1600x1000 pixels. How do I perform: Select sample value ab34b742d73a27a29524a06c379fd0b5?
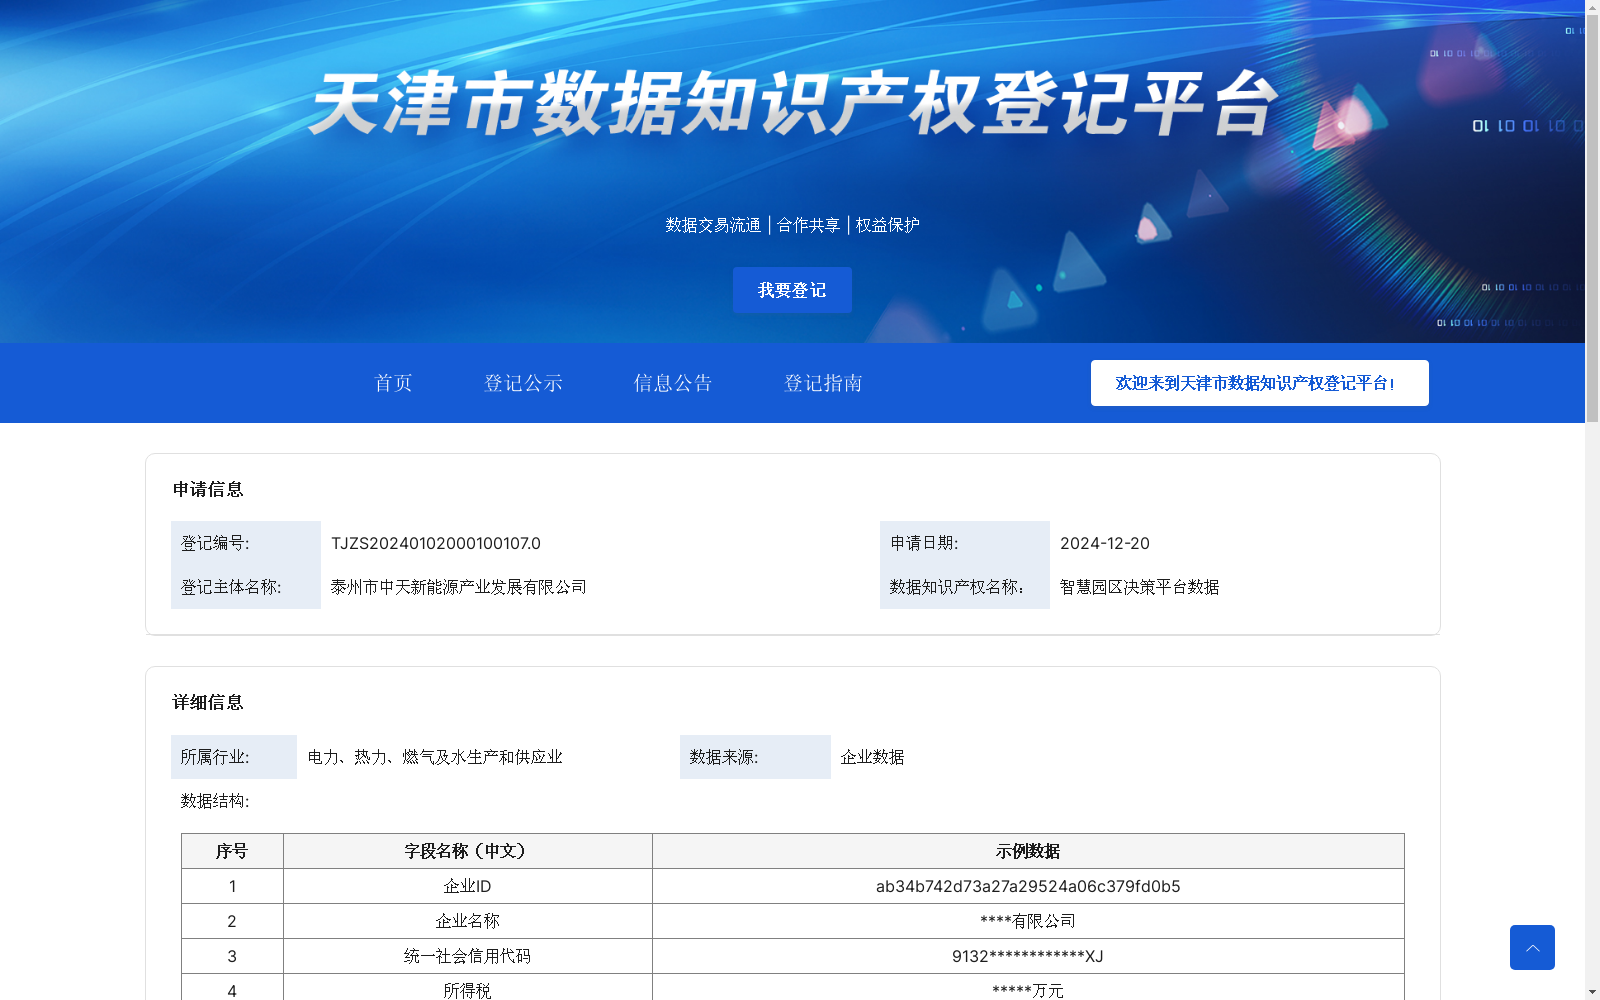point(1028,886)
